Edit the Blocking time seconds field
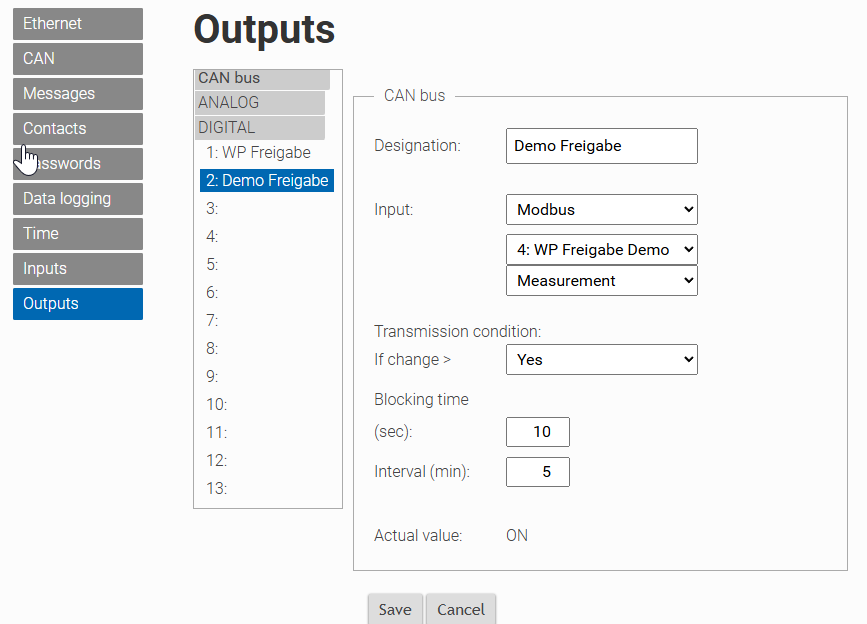867x624 pixels. click(x=537, y=432)
